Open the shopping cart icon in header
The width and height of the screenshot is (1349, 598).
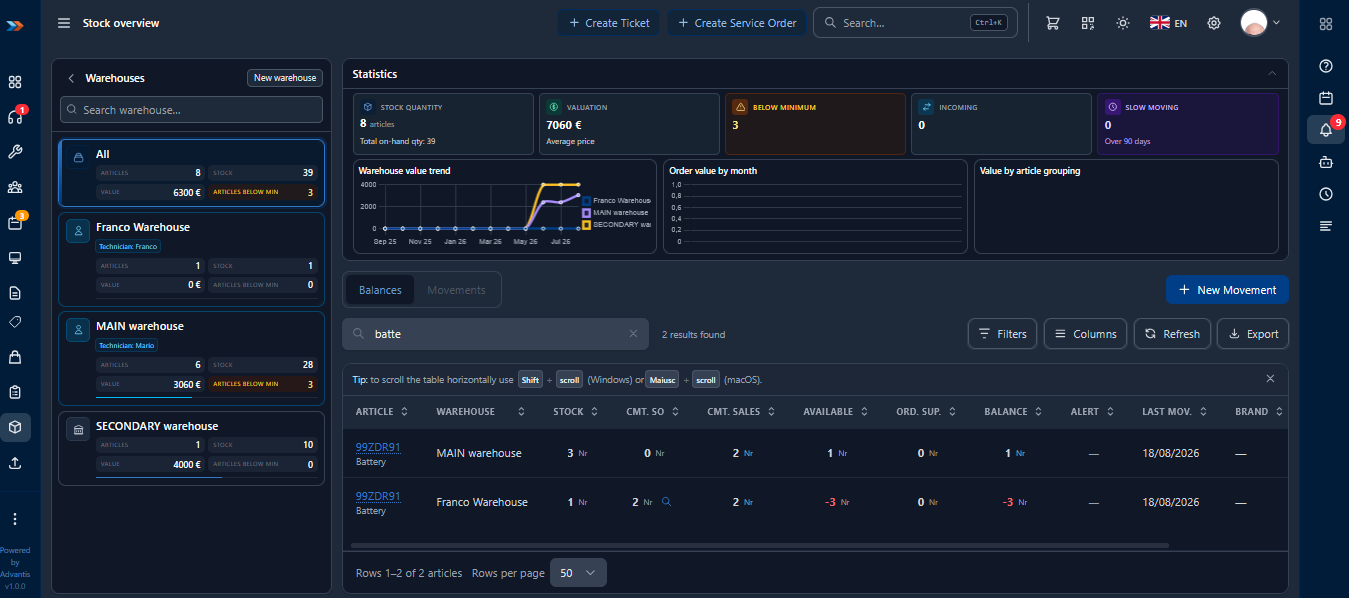(1053, 23)
